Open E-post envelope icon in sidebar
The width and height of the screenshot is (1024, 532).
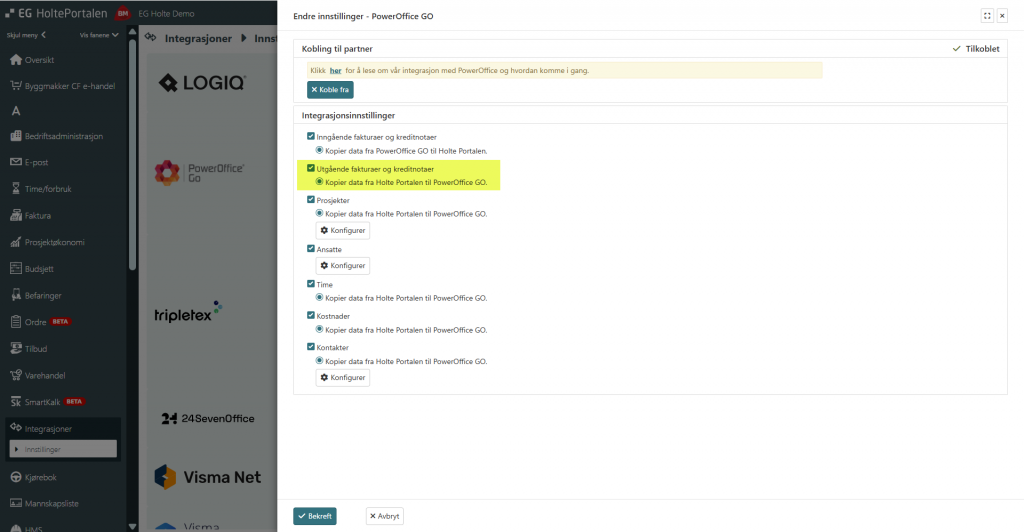coord(16,162)
